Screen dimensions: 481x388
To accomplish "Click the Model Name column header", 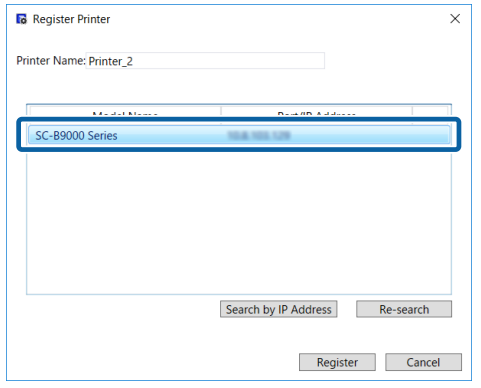I will (125, 112).
